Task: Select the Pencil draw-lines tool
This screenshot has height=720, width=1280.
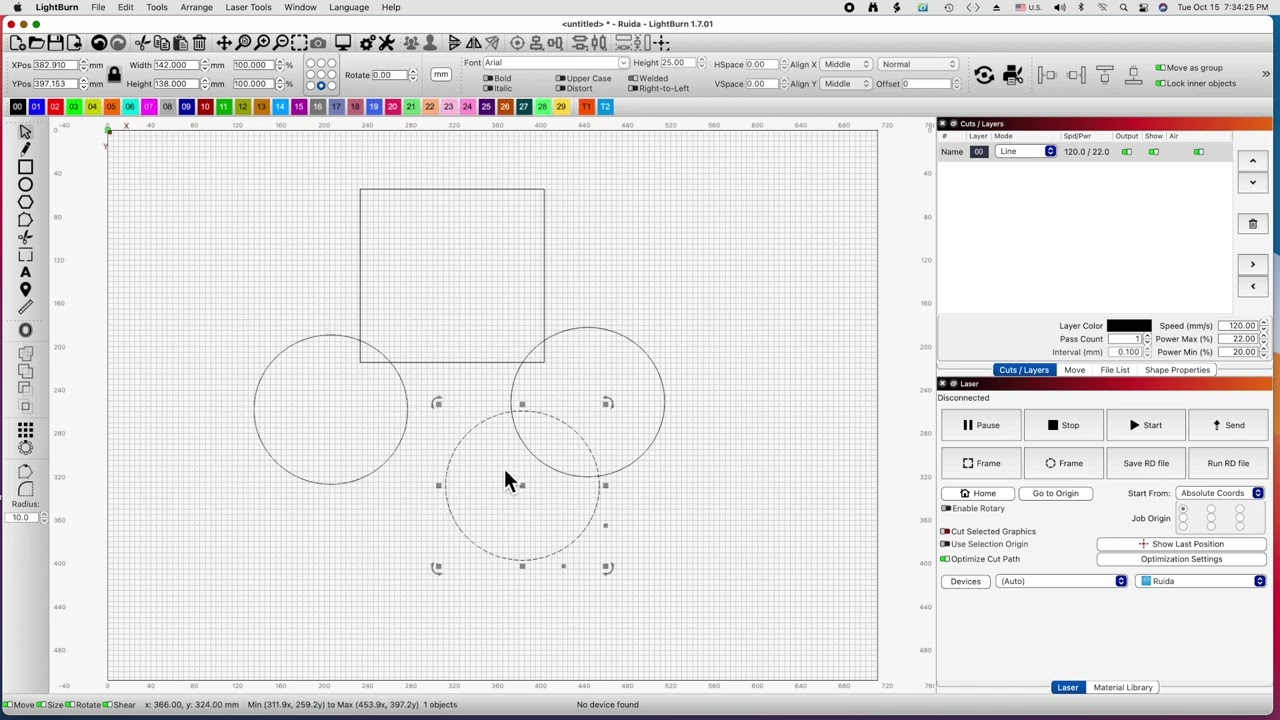Action: (x=25, y=149)
